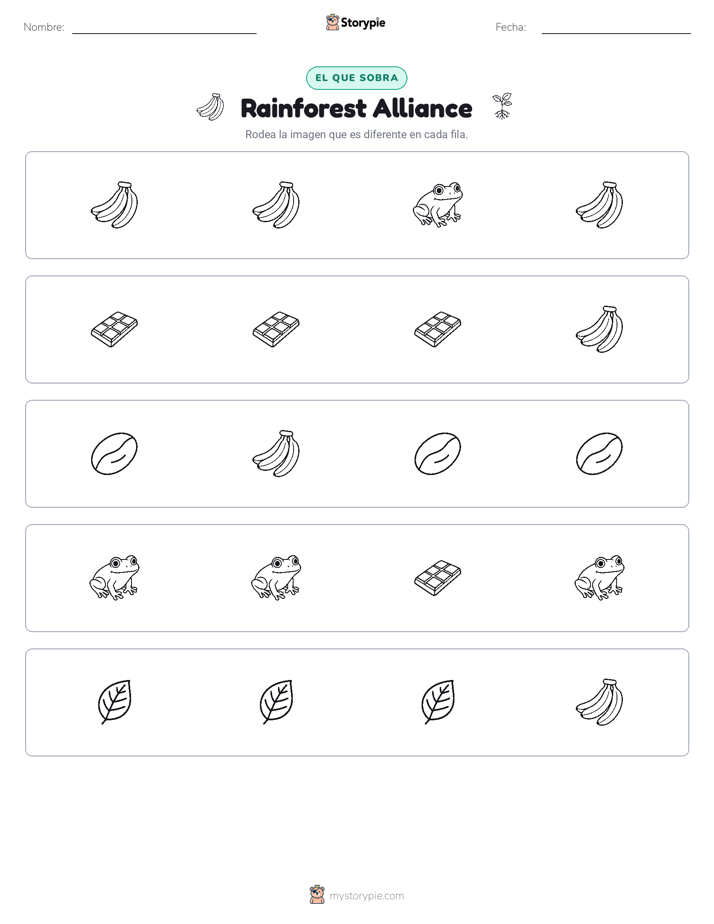The image size is (714, 924).
Task: Pick the banana among coffee beans in row three
Action: coord(276,453)
